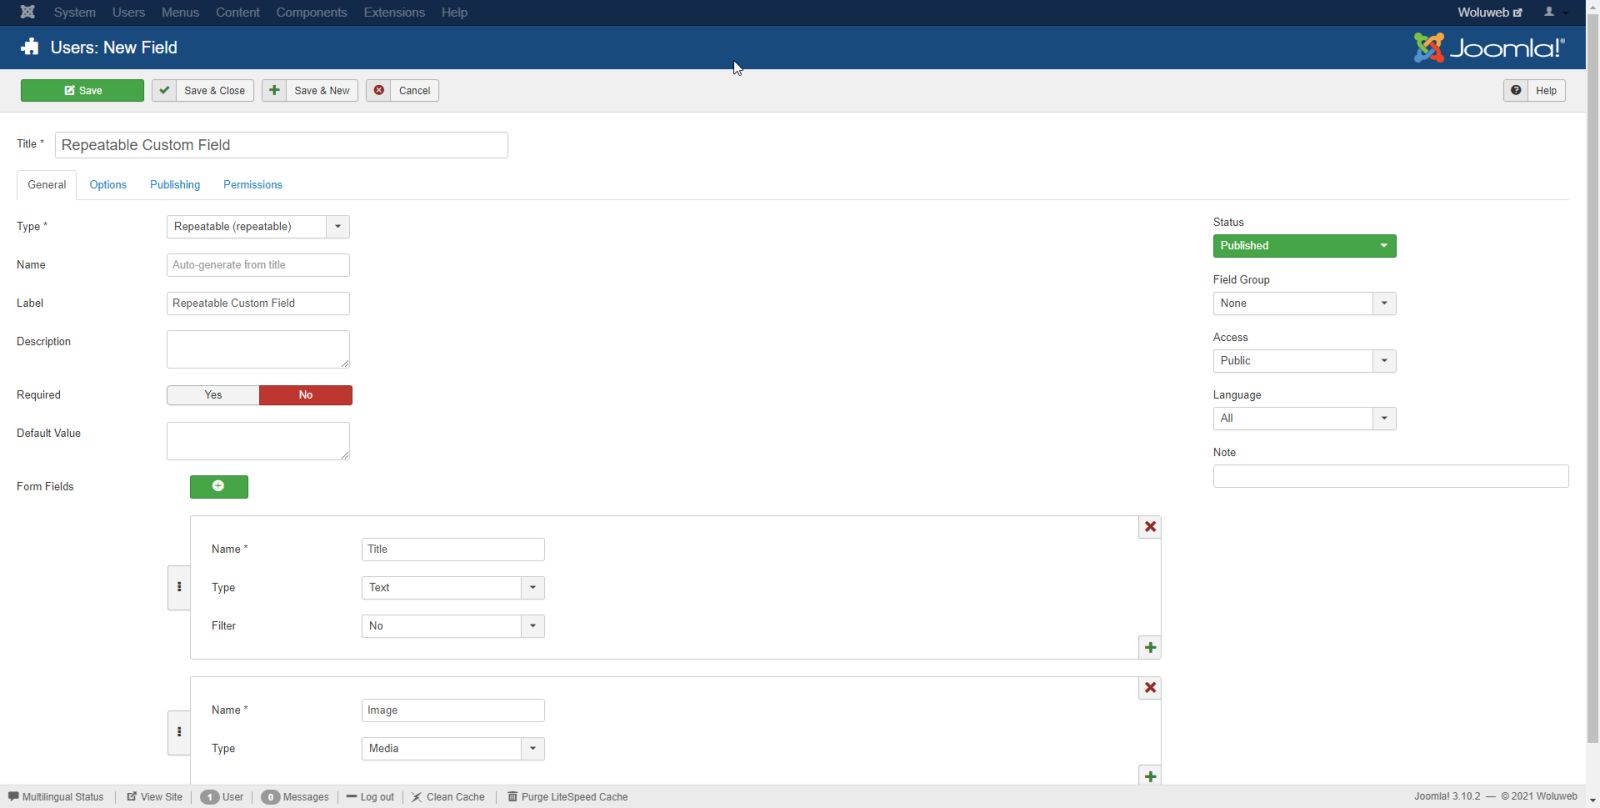
Task: Click the Default Value text area
Action: coord(258,441)
